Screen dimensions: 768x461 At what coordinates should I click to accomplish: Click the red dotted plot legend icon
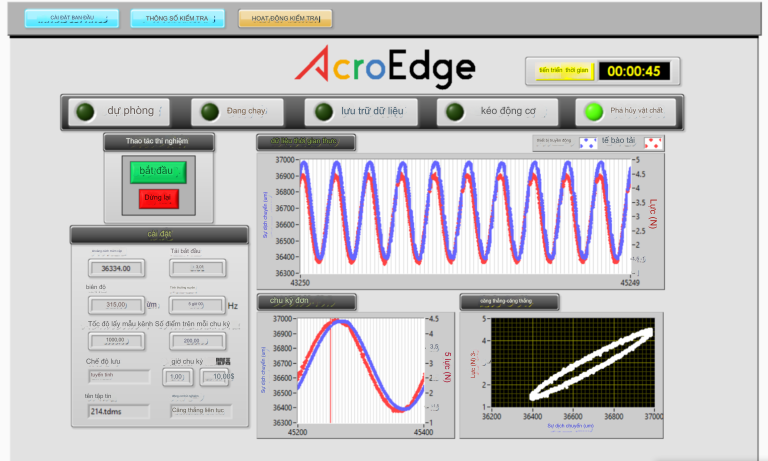click(x=653, y=143)
